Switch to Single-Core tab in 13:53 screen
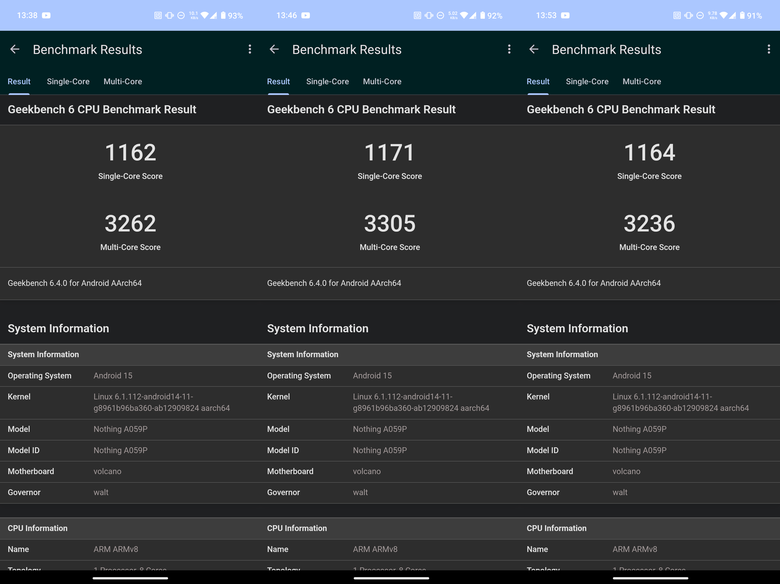The width and height of the screenshot is (780, 584). pos(587,82)
